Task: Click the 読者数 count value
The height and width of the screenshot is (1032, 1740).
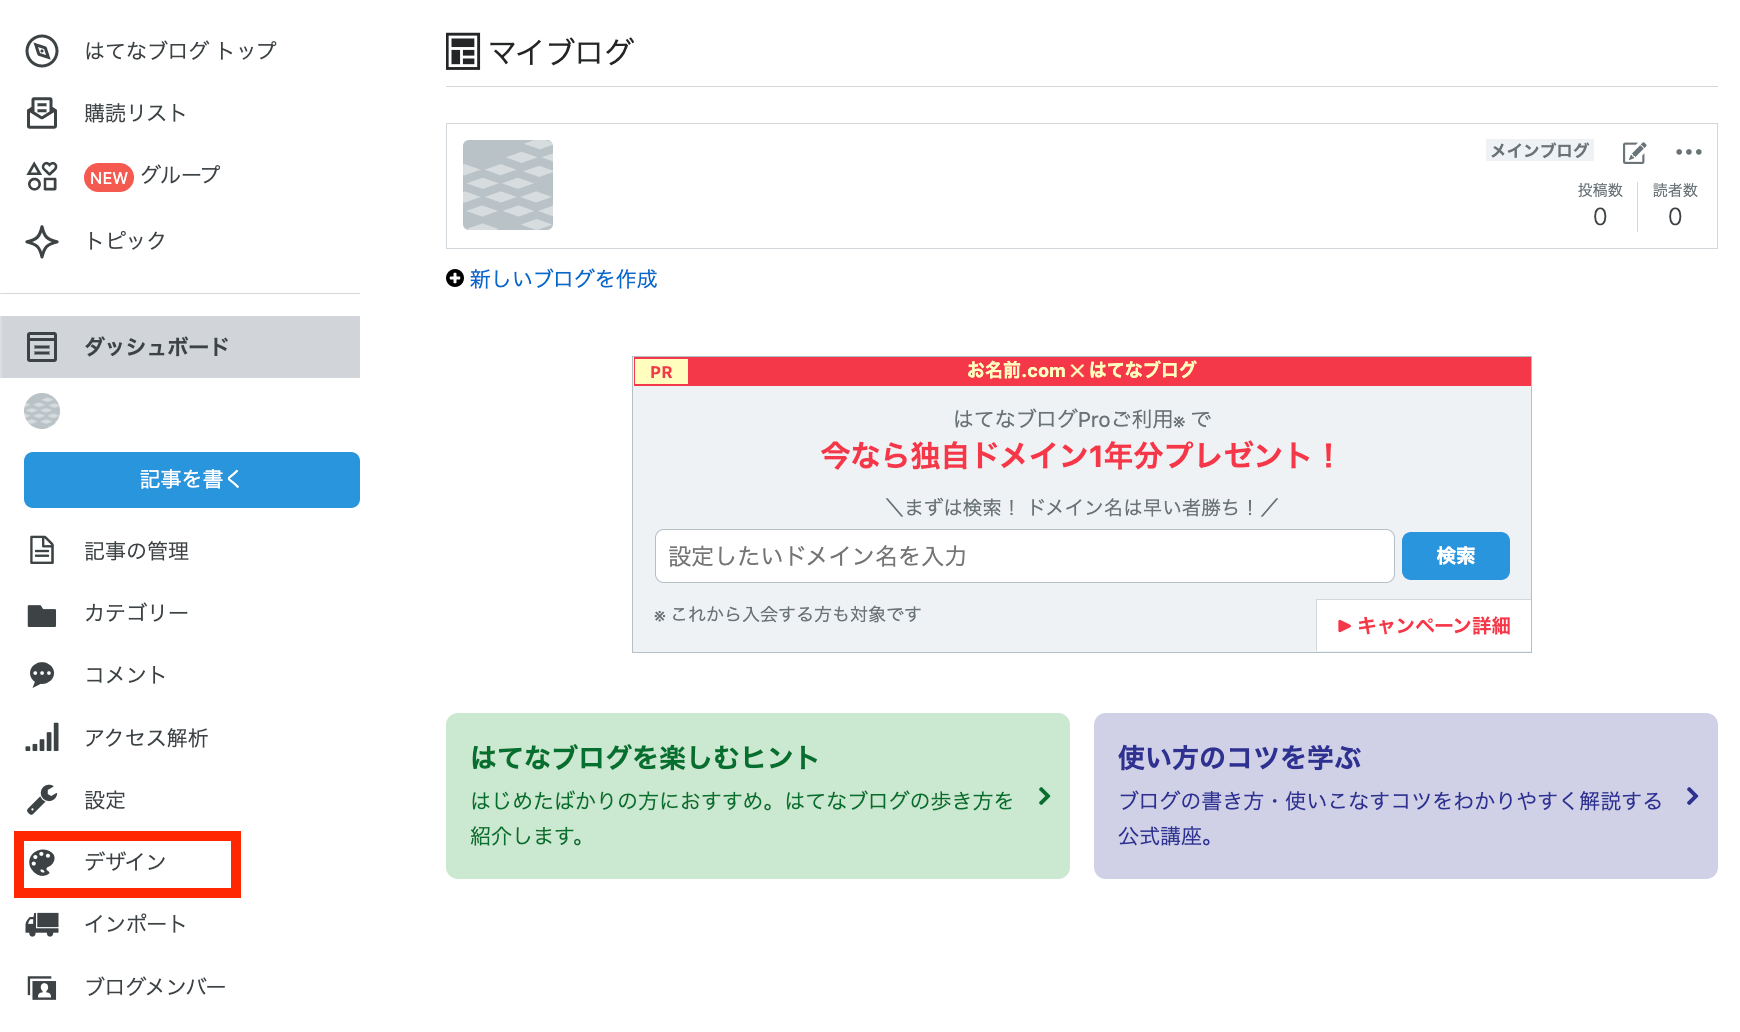Action: 1675,217
